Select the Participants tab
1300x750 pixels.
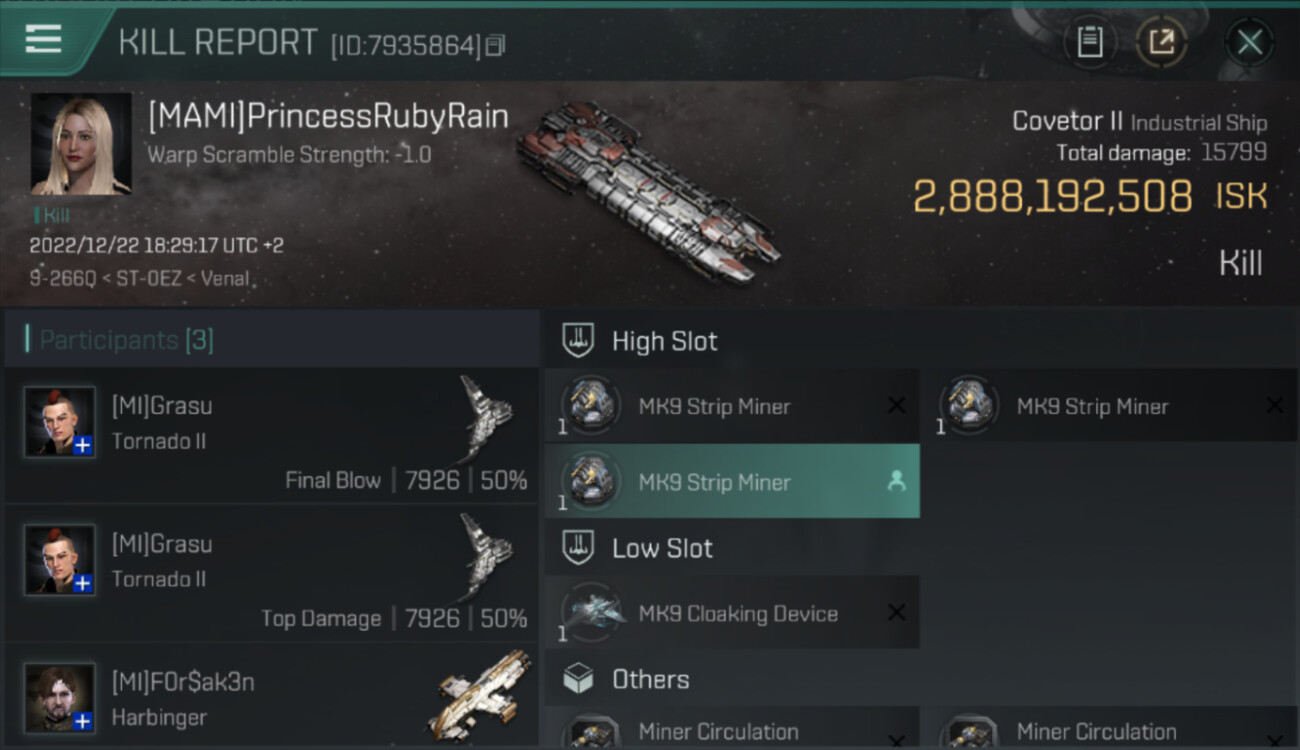[126, 340]
